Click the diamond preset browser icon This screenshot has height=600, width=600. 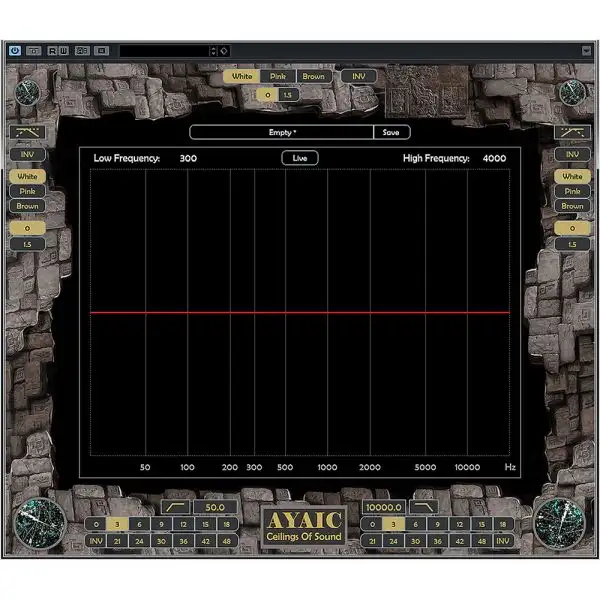tap(224, 51)
